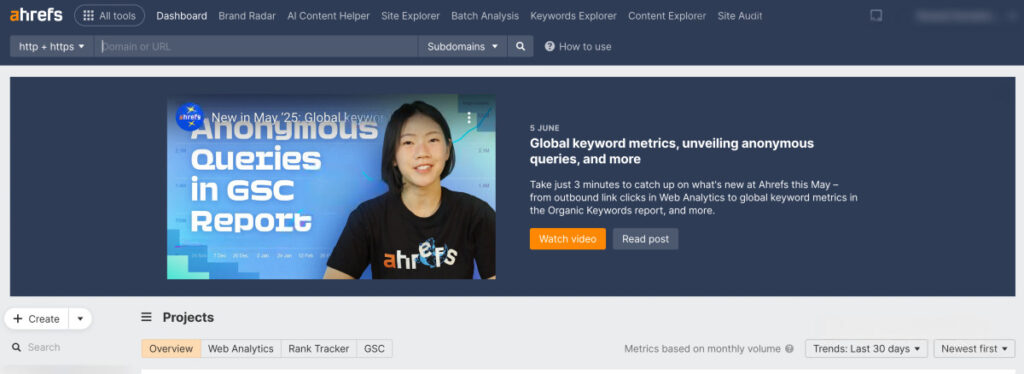The image size is (1024, 374).
Task: Switch to the Web Analytics tab
Action: click(240, 349)
